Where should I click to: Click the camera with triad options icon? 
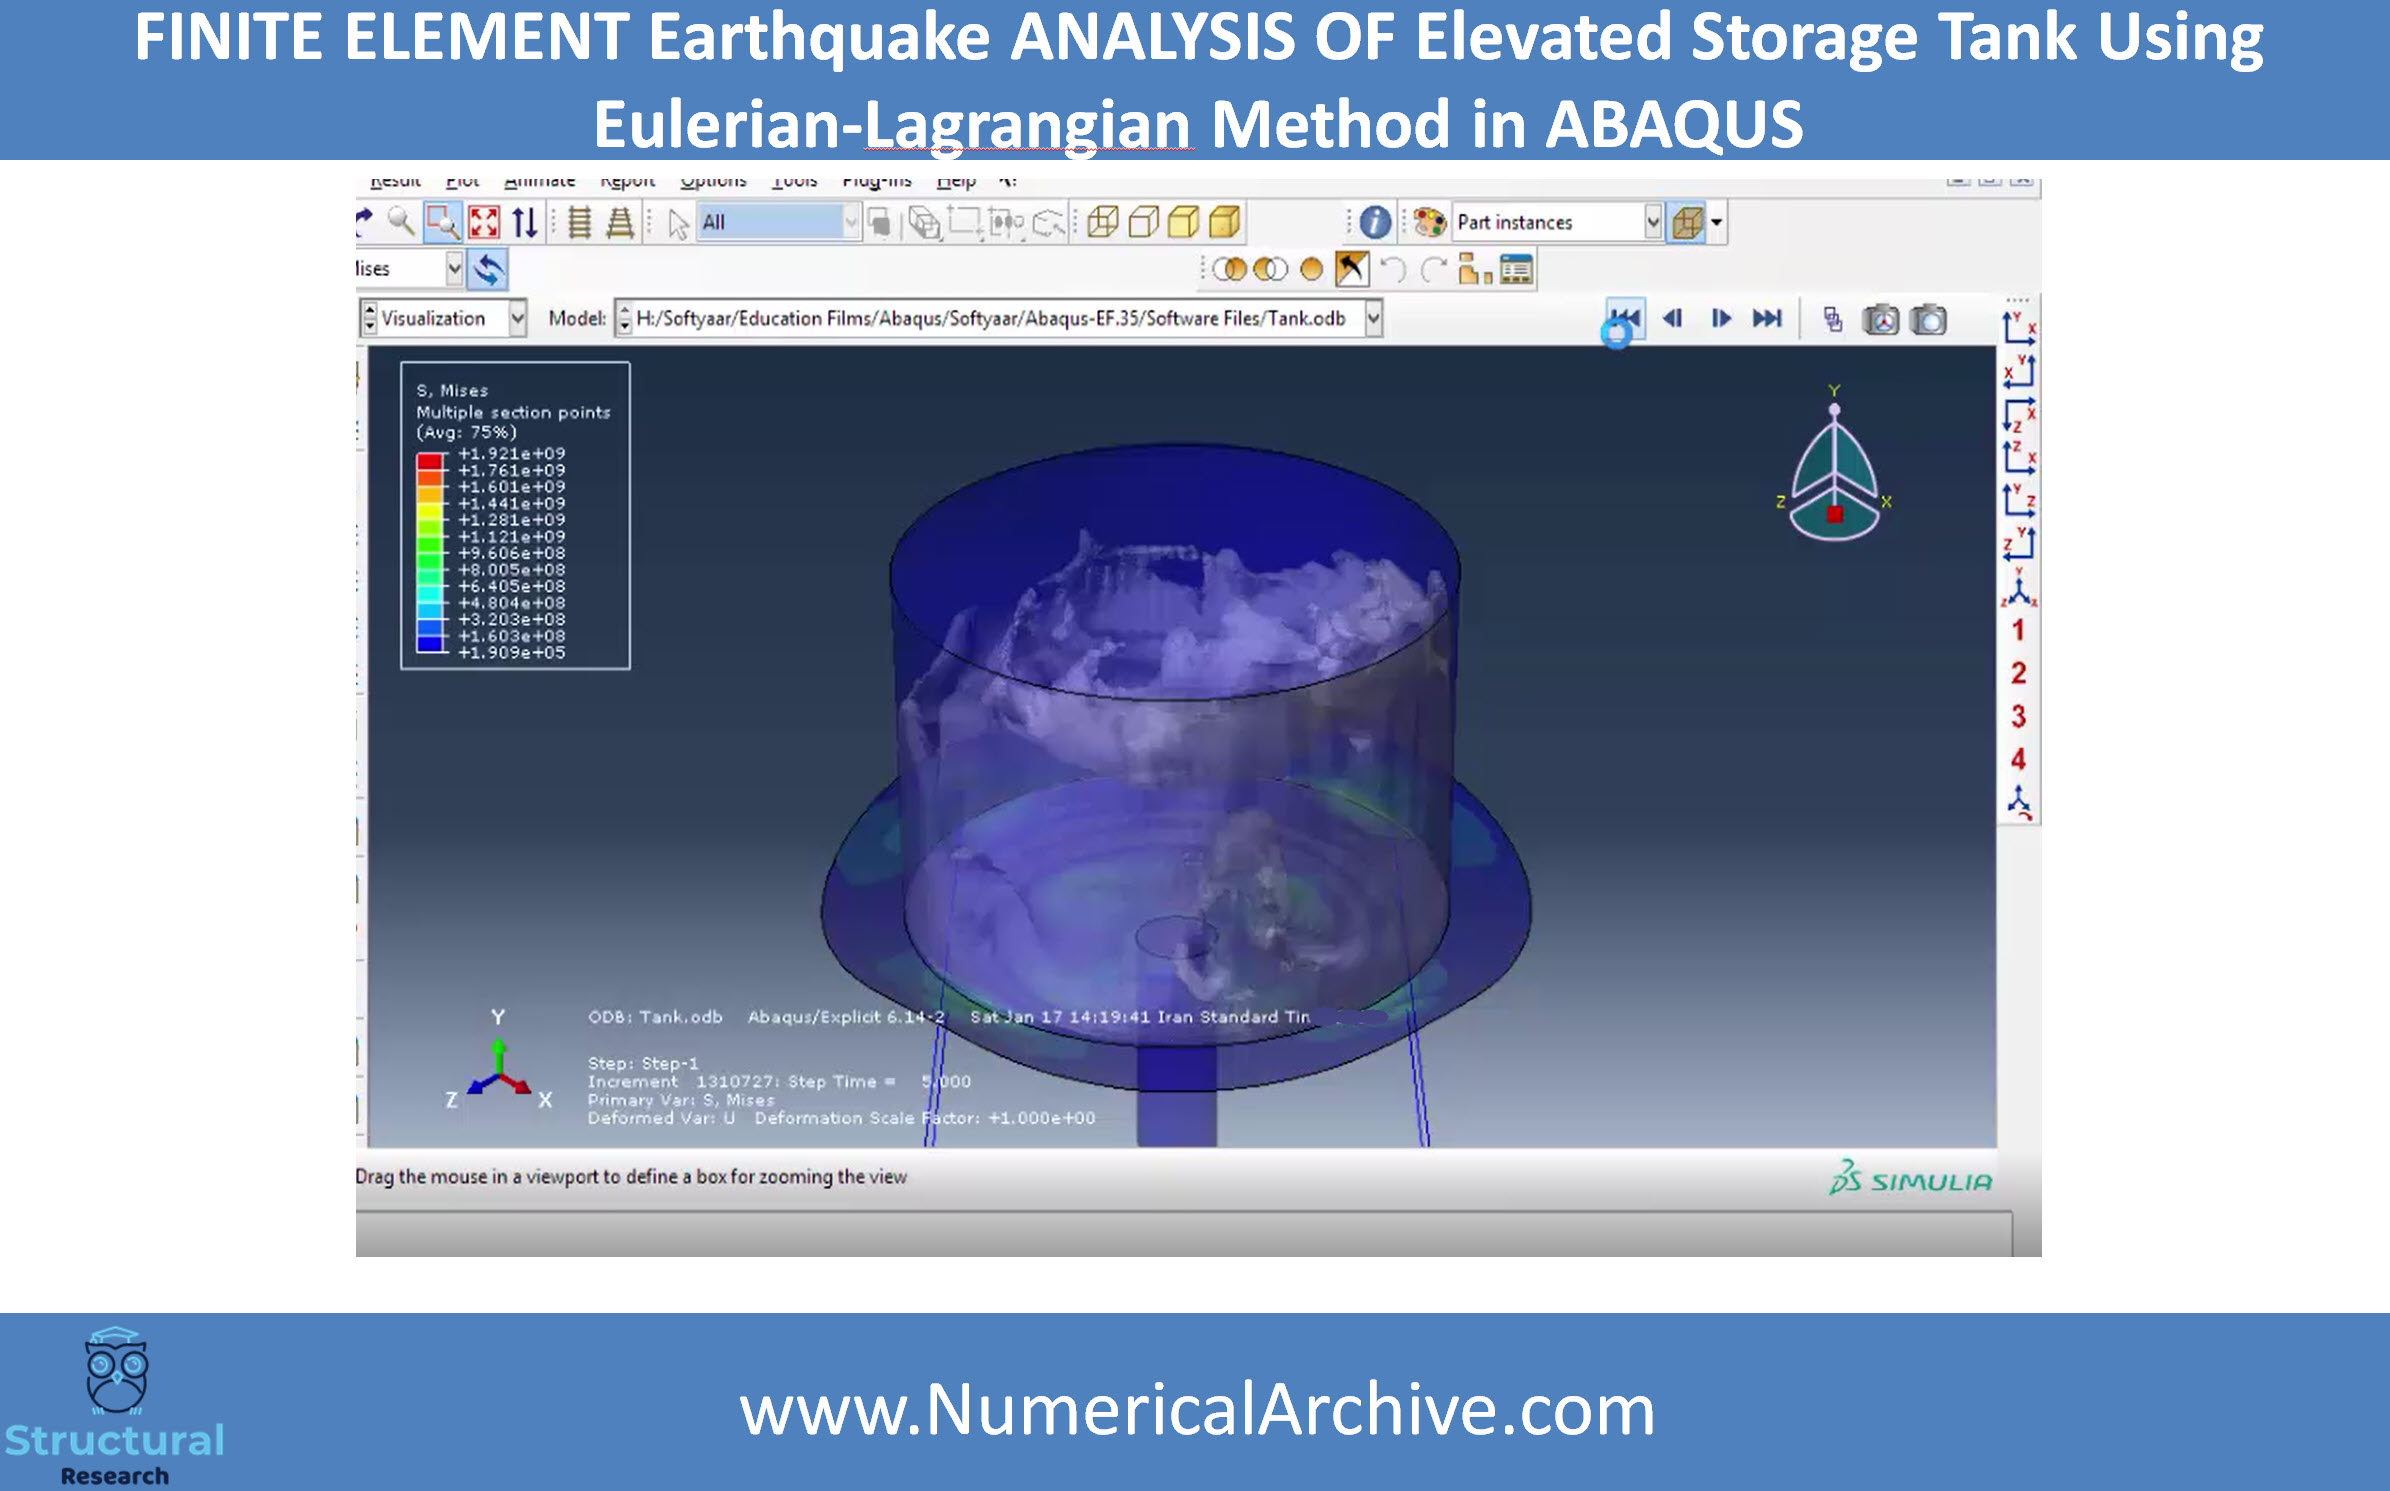coord(1880,320)
